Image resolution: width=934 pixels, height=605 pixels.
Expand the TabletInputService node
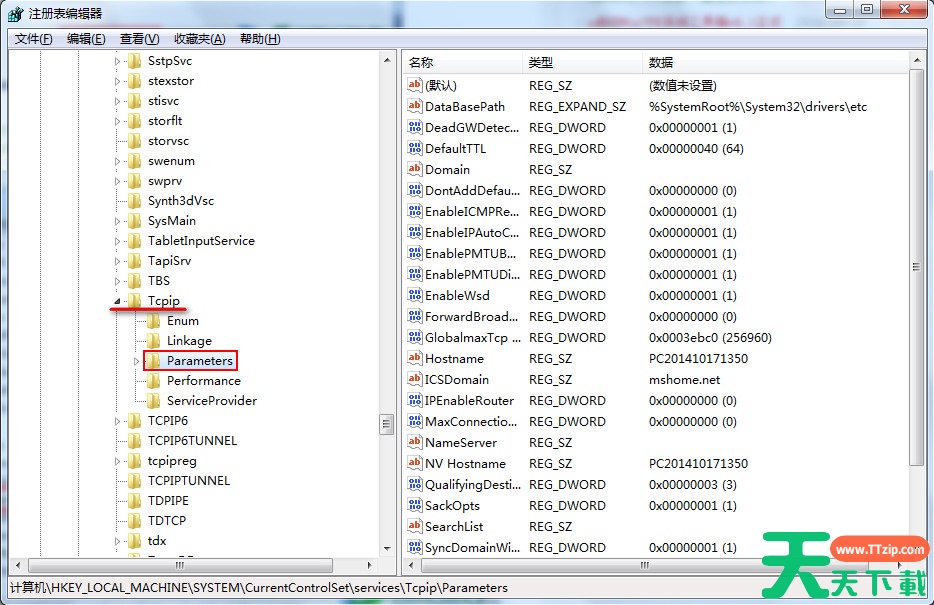[117, 241]
